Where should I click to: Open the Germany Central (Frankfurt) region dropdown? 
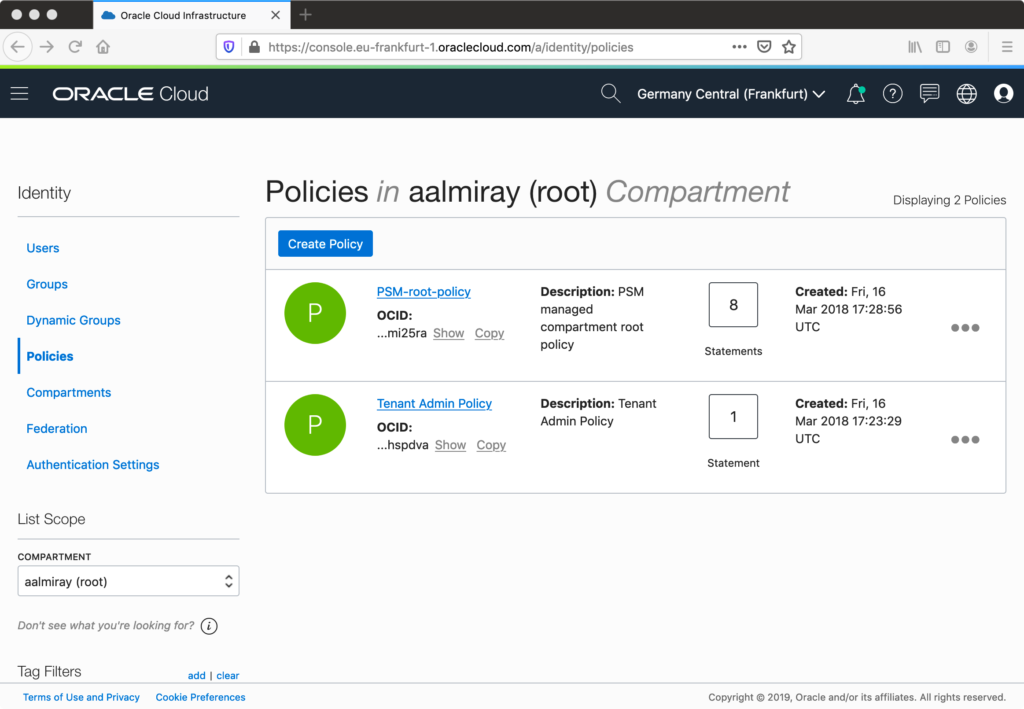[731, 93]
